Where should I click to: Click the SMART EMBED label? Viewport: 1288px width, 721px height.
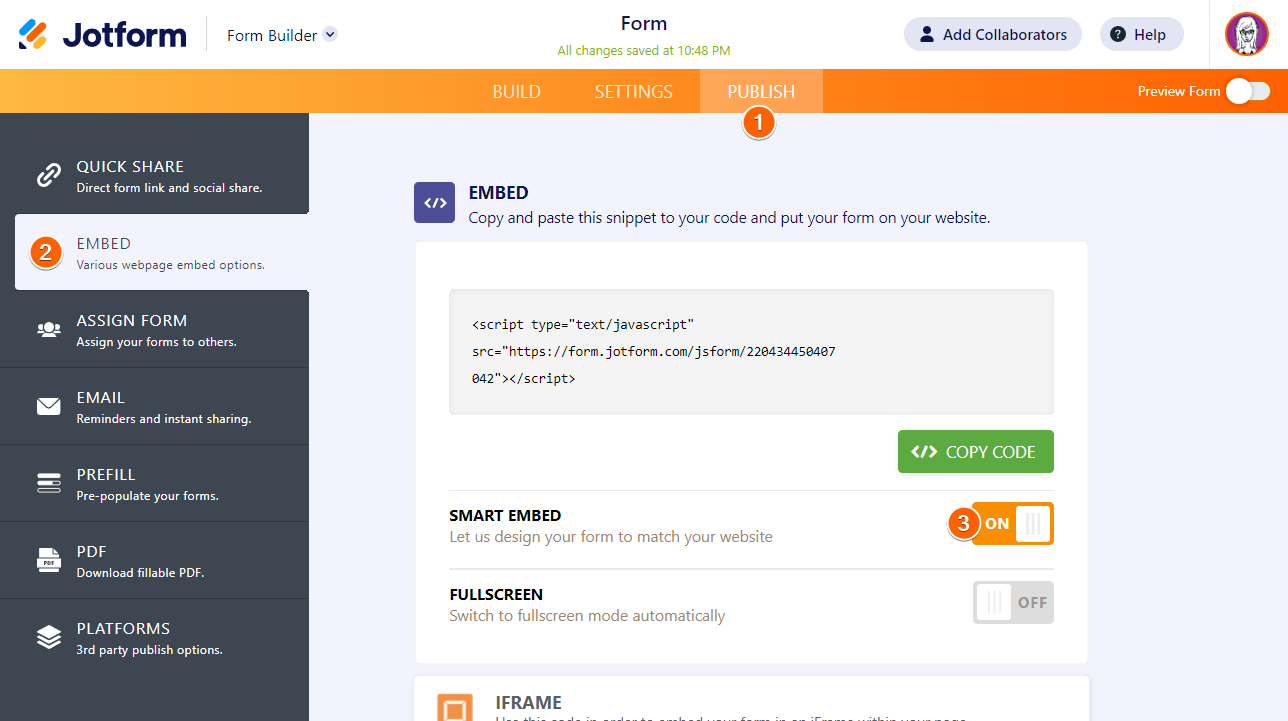coord(505,516)
